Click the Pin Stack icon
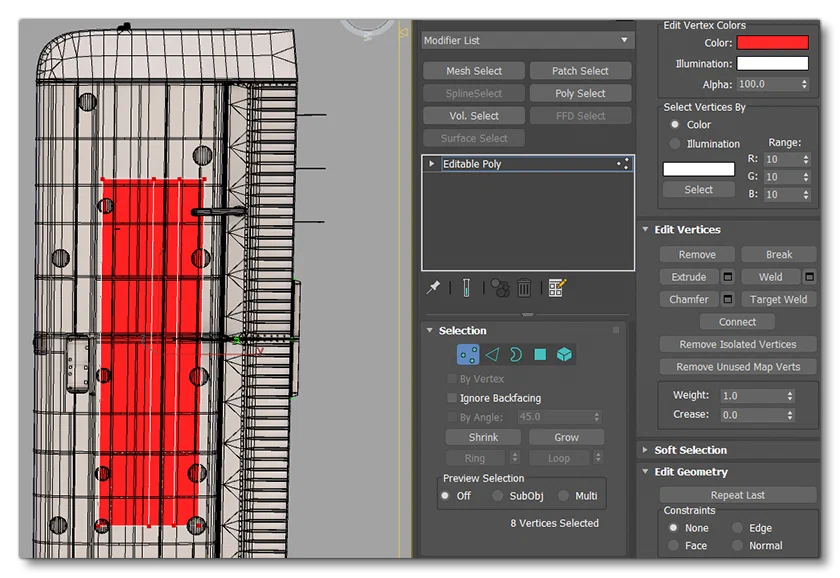840x578 pixels. [433, 288]
